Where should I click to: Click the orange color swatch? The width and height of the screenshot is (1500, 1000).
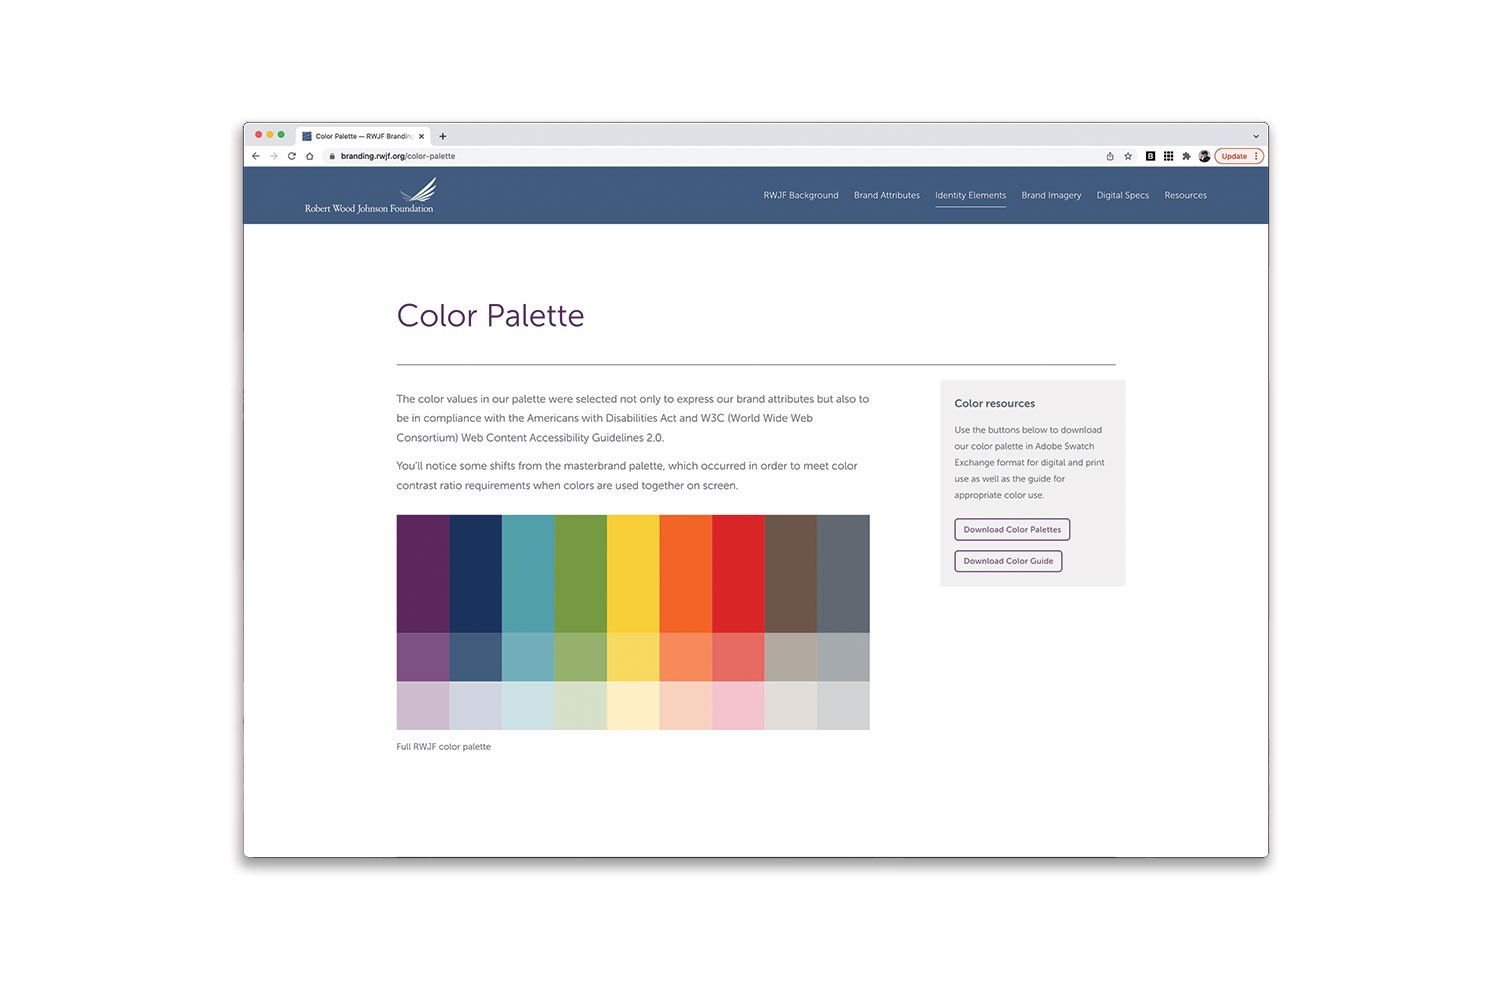[685, 574]
